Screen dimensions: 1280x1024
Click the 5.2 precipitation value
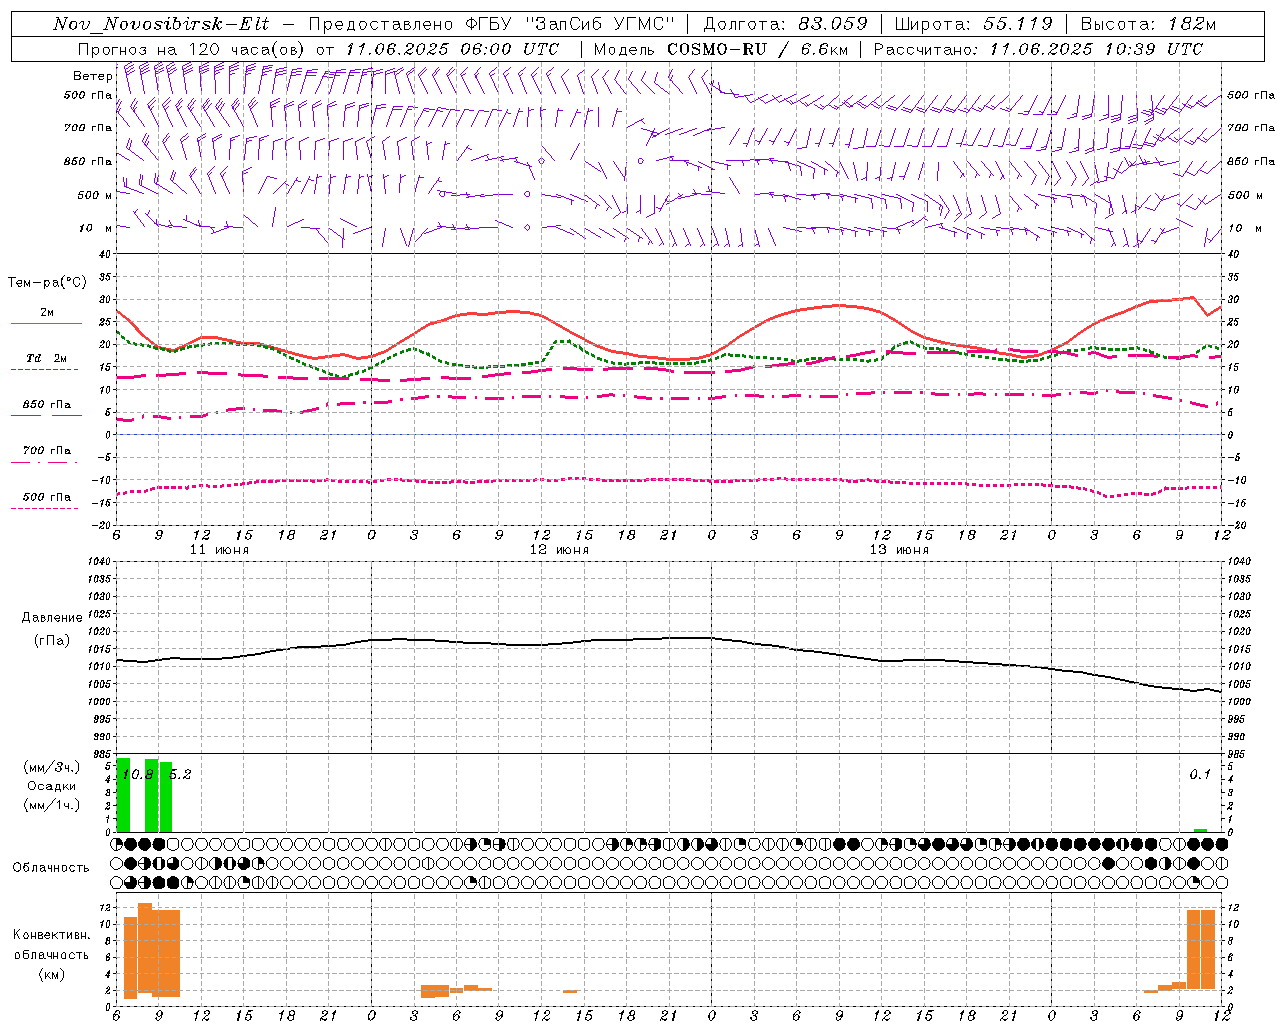coord(180,775)
